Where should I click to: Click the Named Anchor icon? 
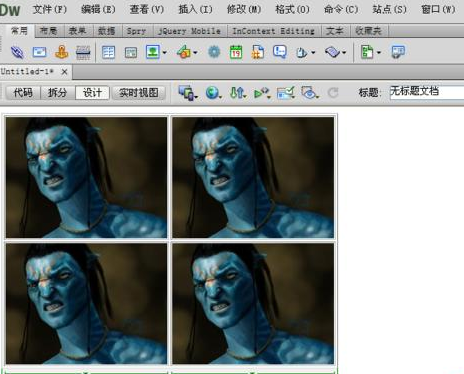point(62,52)
